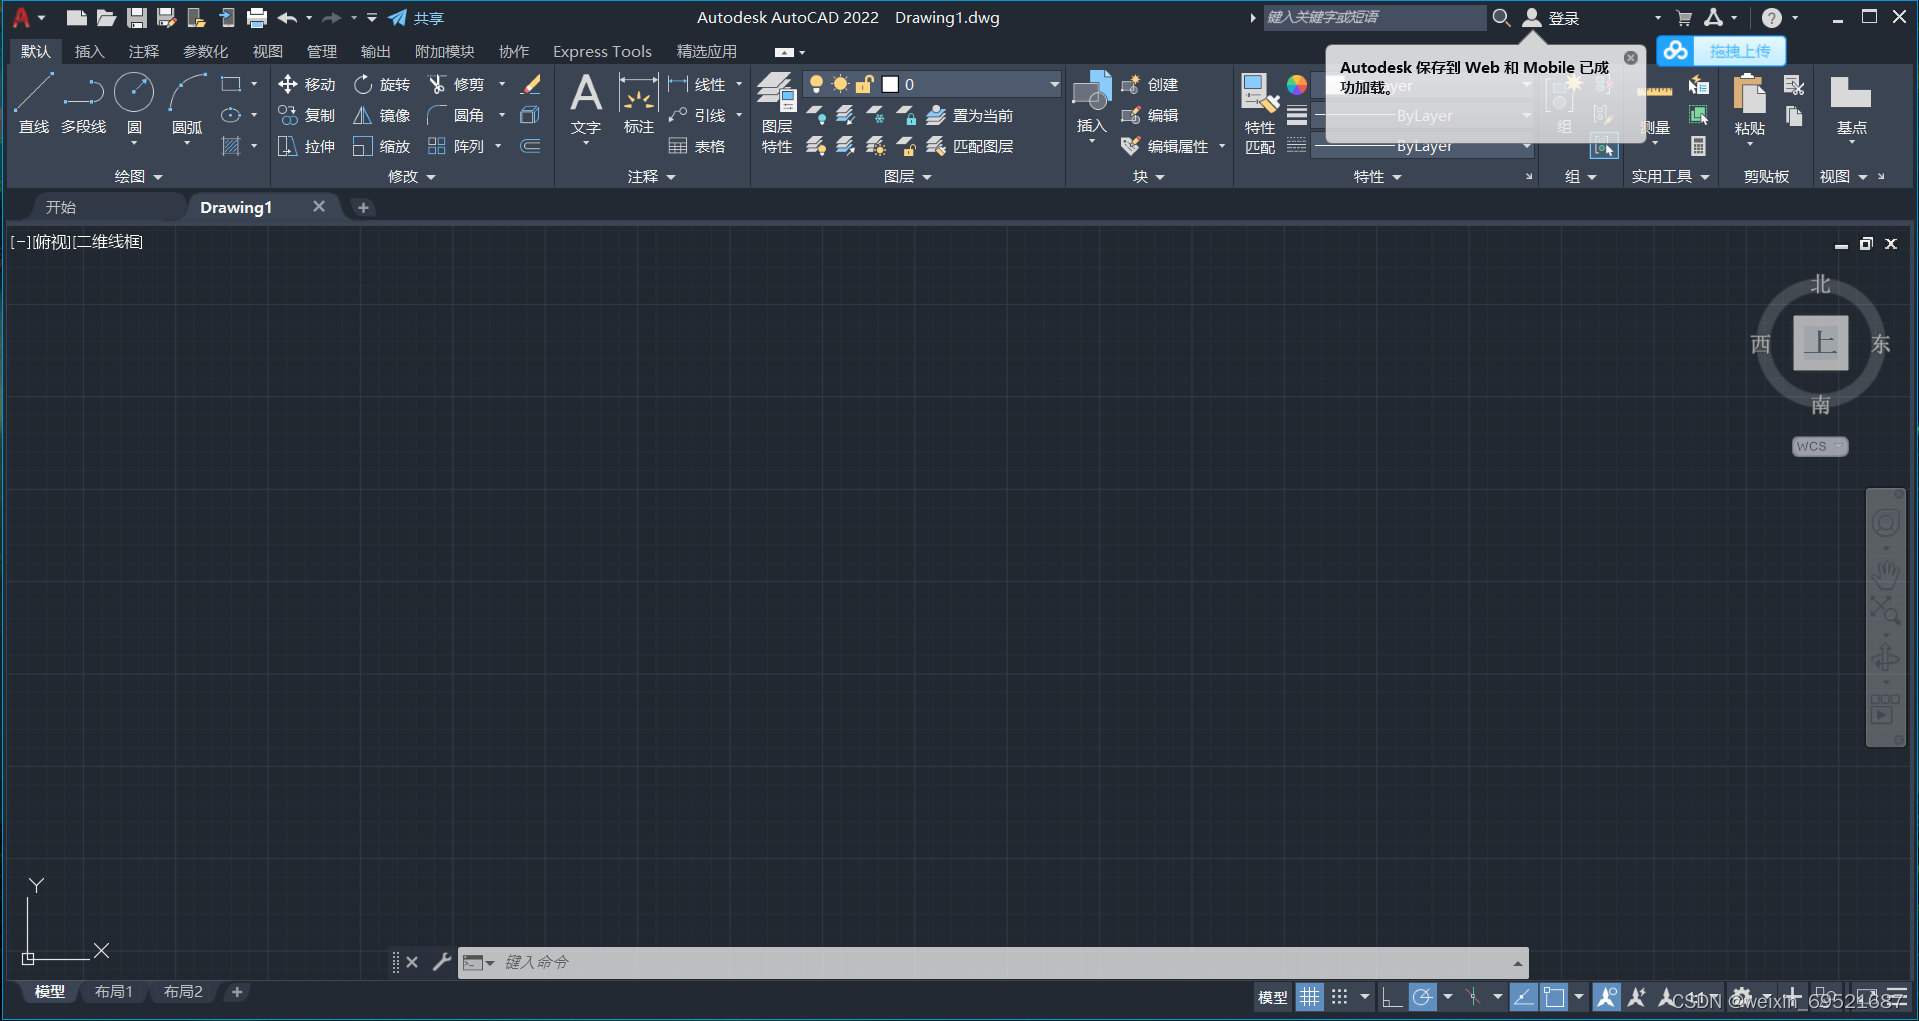
Task: Click the explode tool box icon
Action: (x=531, y=116)
